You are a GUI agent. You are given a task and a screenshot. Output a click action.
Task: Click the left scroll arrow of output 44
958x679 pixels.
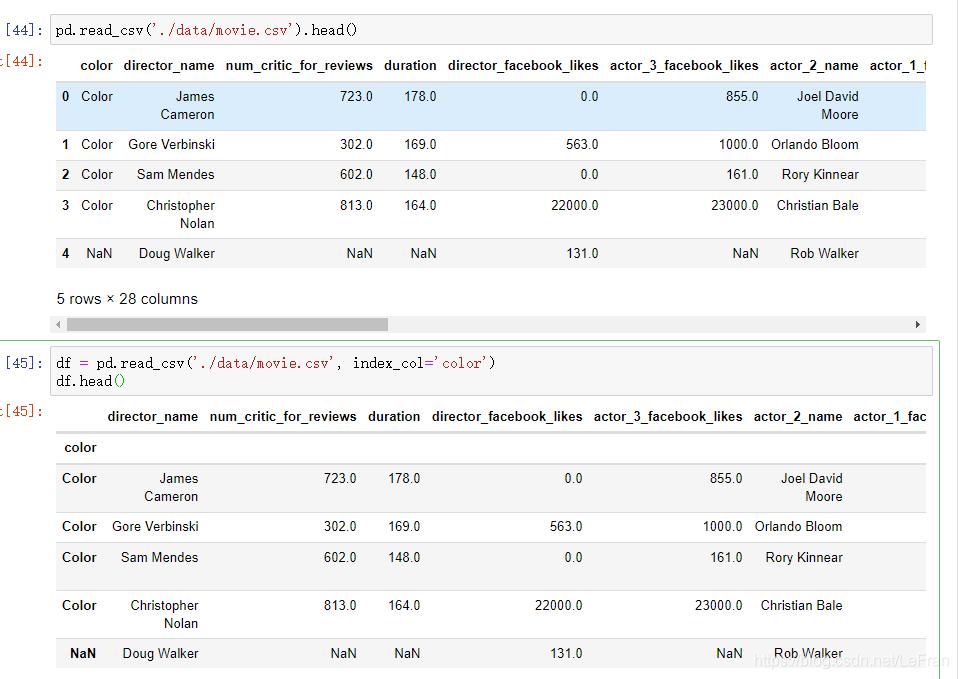pyautogui.click(x=58, y=325)
